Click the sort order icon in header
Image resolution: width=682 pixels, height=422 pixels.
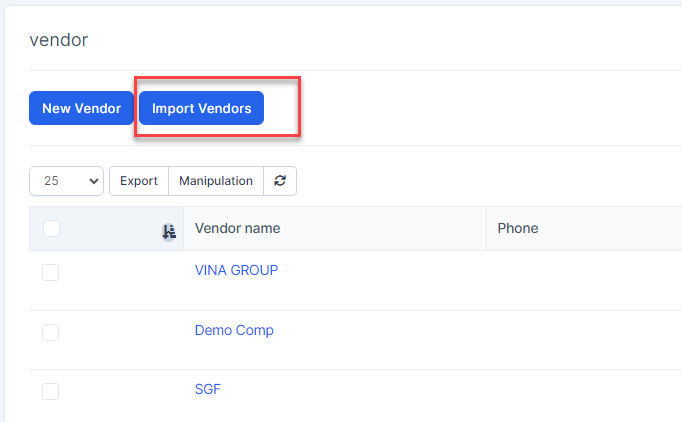point(169,231)
